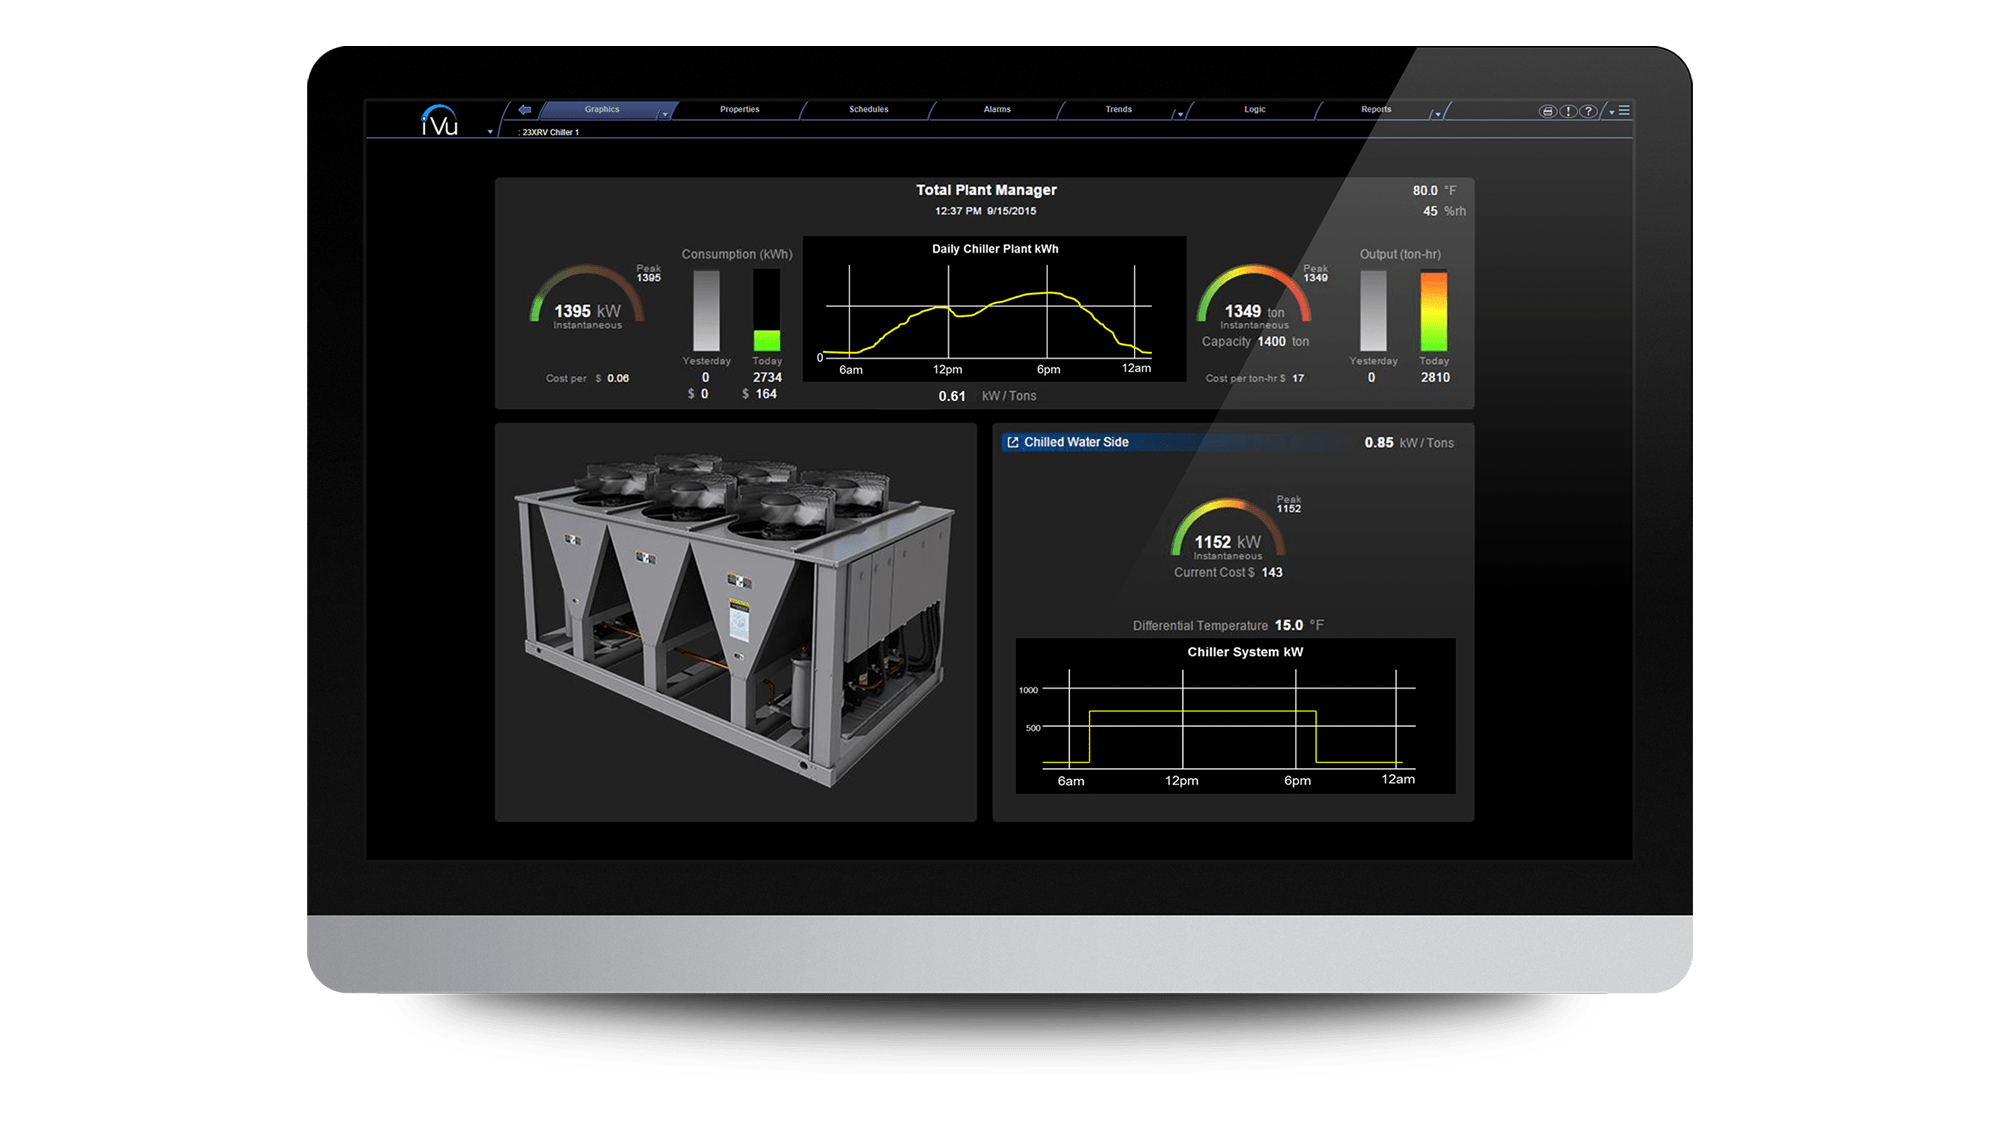Image resolution: width=2000 pixels, height=1125 pixels.
Task: Click the Chilled Water Side link
Action: [x=1076, y=442]
